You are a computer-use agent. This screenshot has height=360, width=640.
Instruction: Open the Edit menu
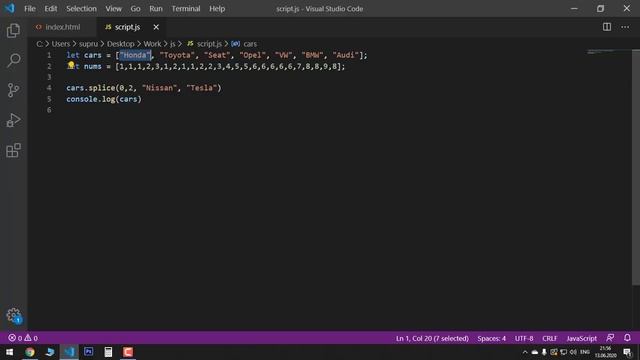click(51, 9)
